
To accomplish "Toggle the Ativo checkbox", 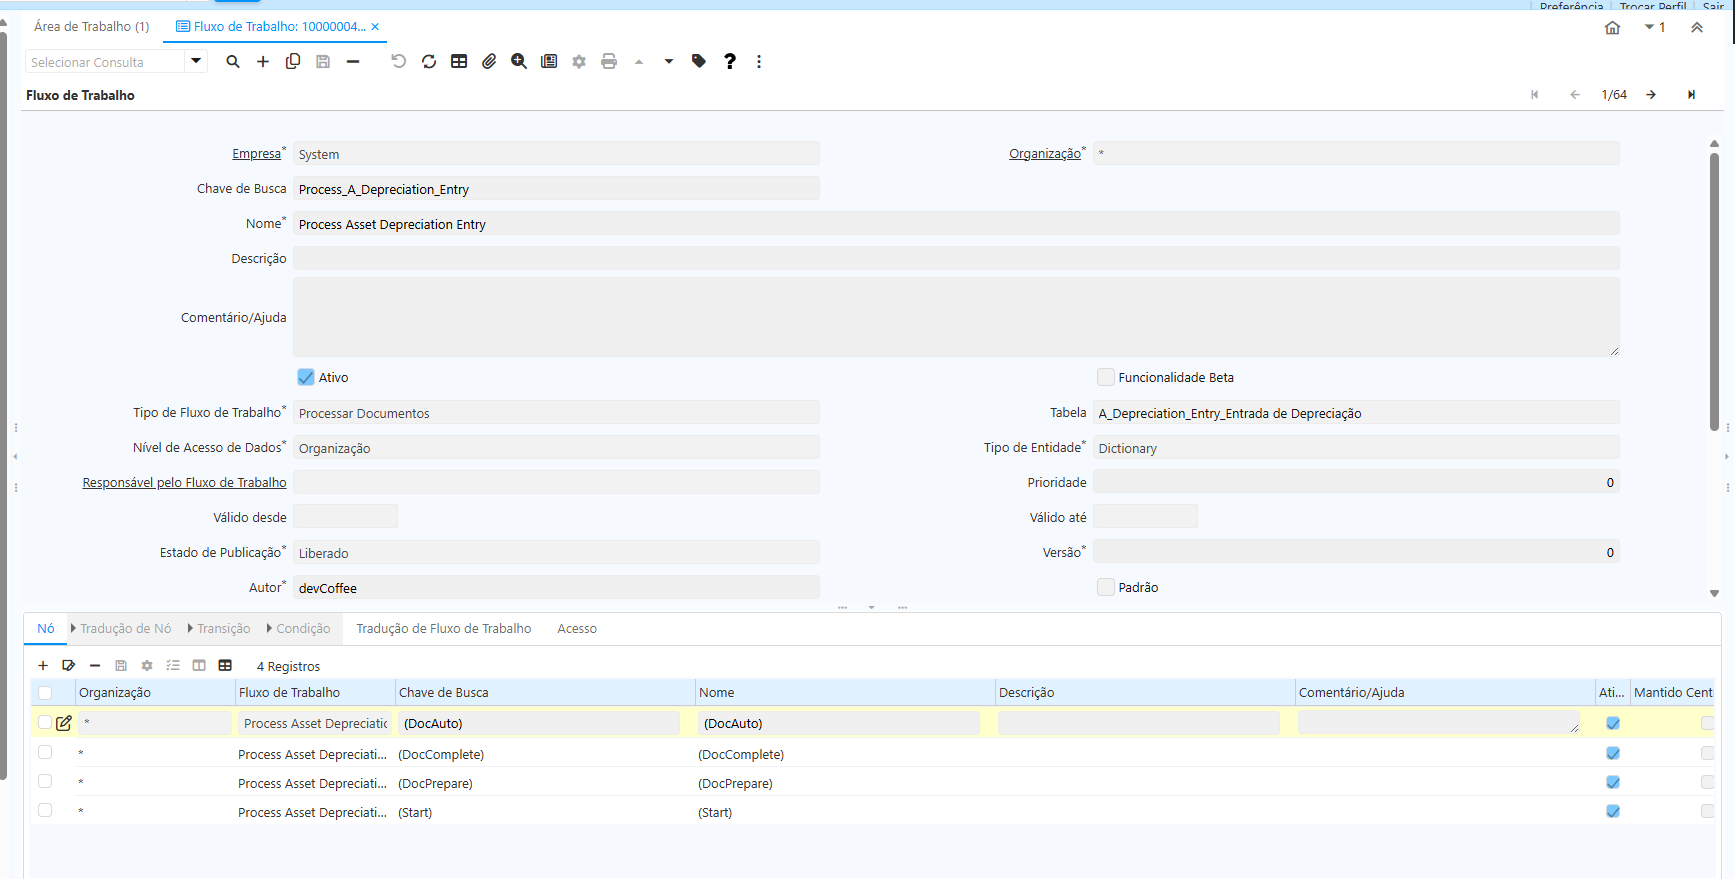I will point(306,377).
